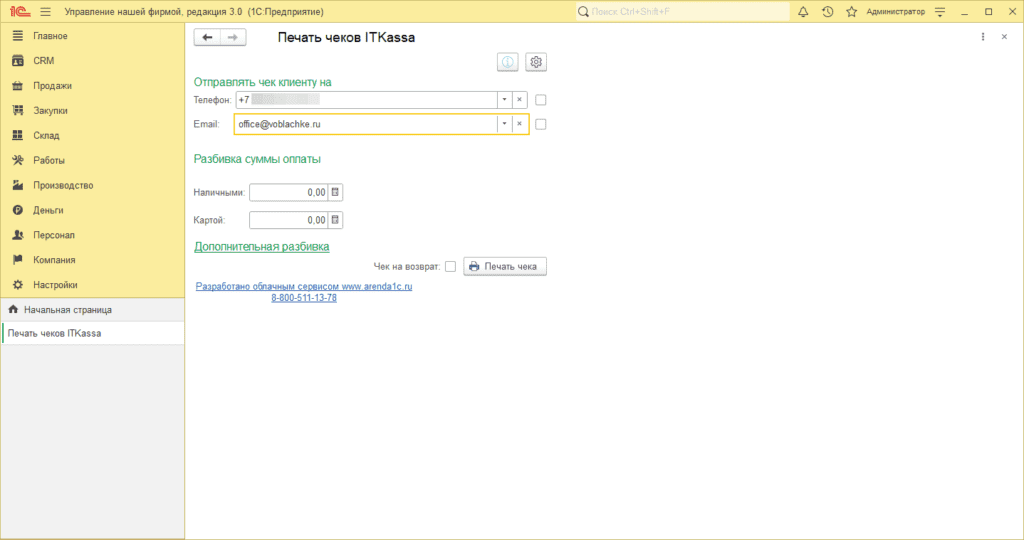
Task: Clear the Телефон field with x
Action: tap(519, 100)
